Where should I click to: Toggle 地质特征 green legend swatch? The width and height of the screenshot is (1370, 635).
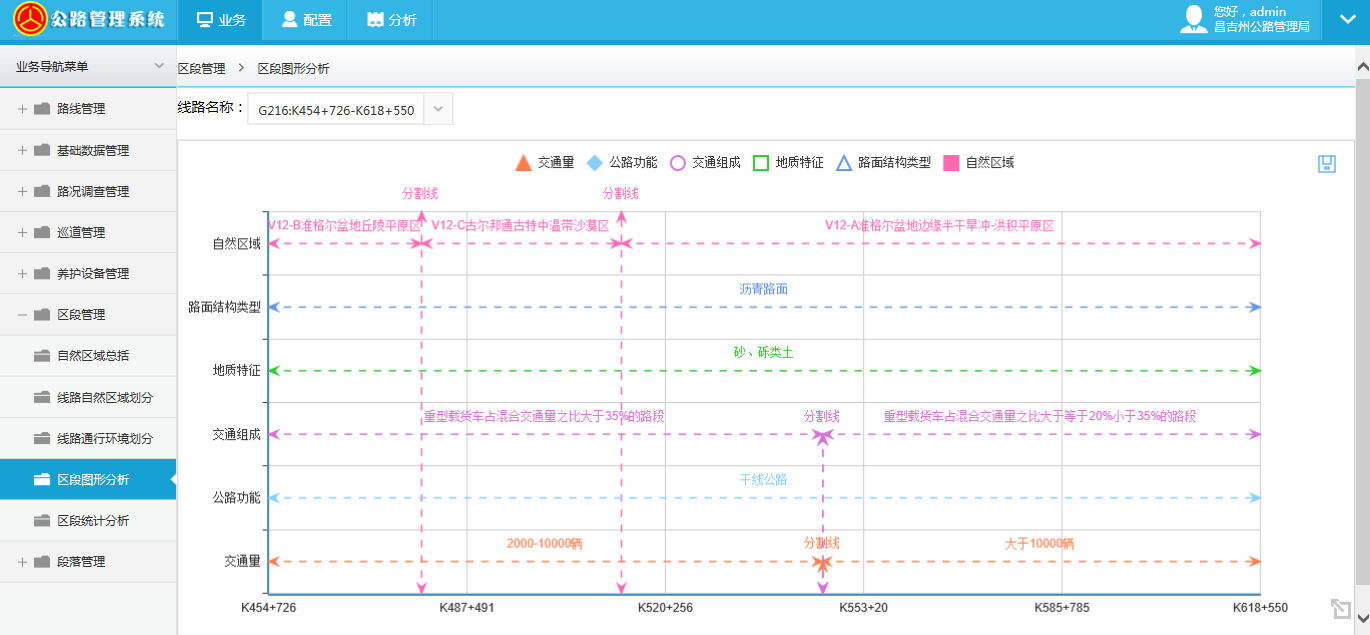pos(760,162)
